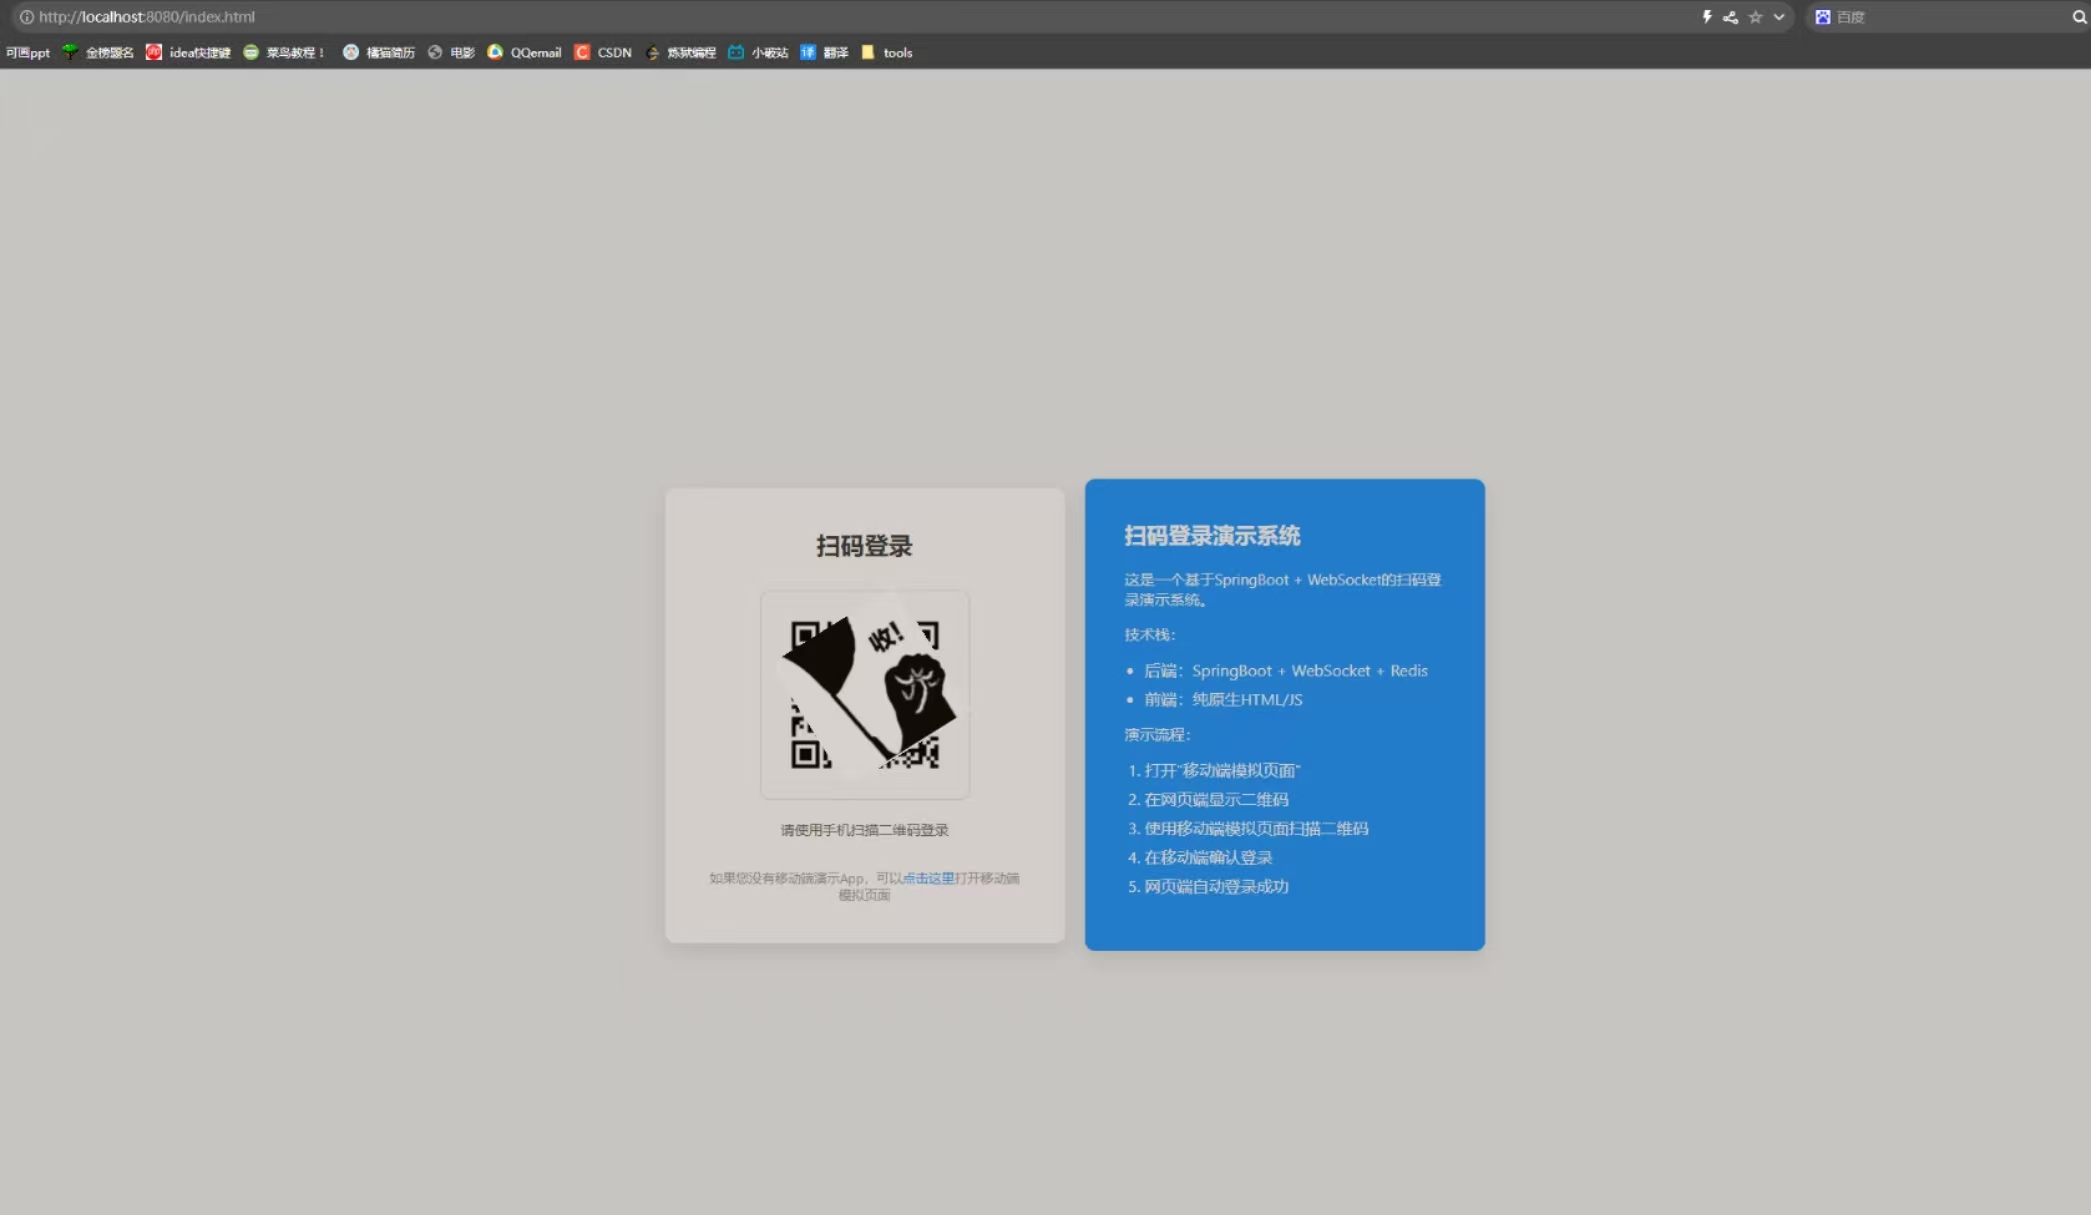Click the 扫码登录演示系统 heading
This screenshot has height=1215, width=2091.
click(1212, 536)
